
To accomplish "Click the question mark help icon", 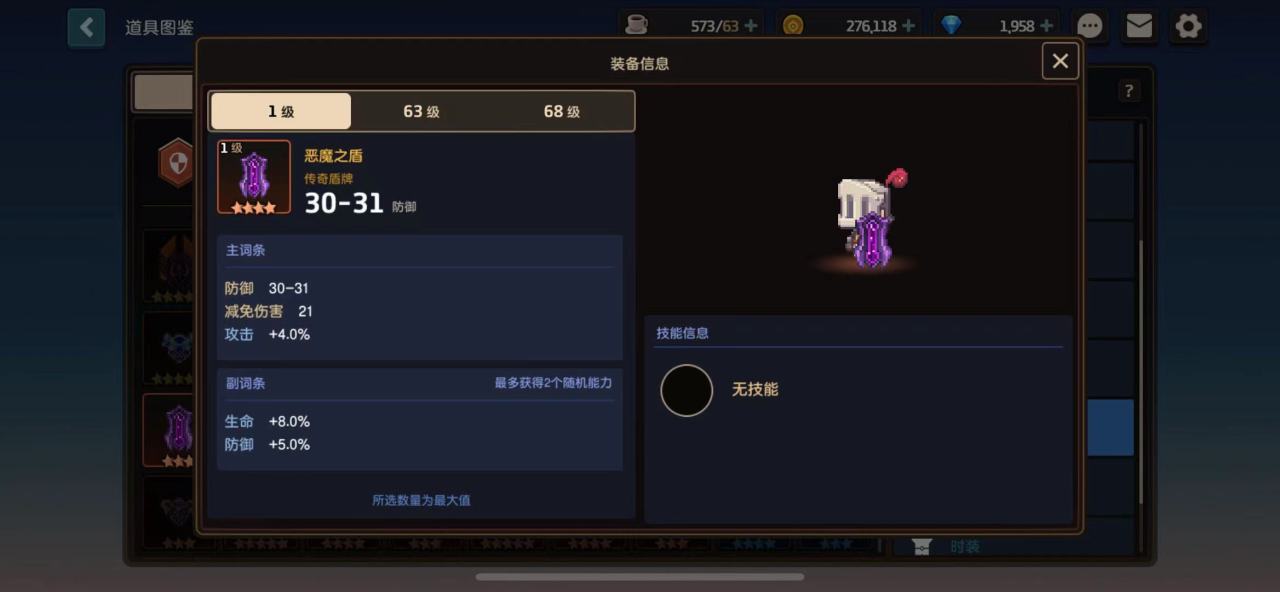I will coord(1129,91).
